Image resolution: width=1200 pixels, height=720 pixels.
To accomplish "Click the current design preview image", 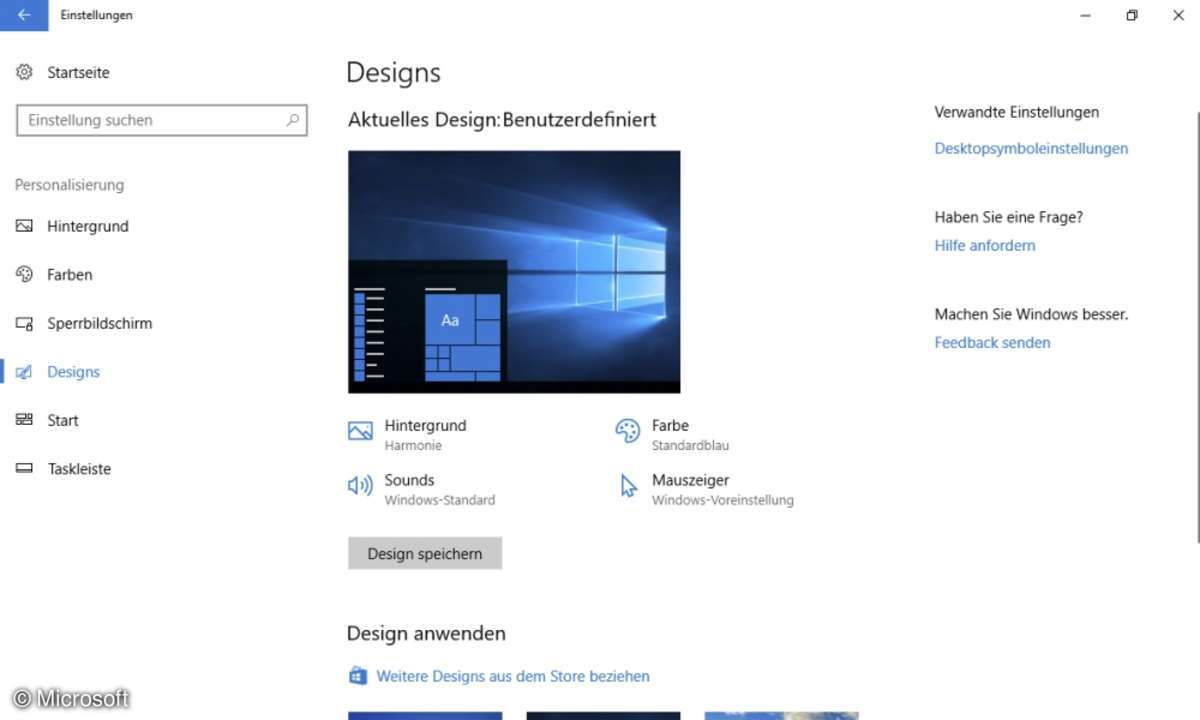I will pos(514,272).
